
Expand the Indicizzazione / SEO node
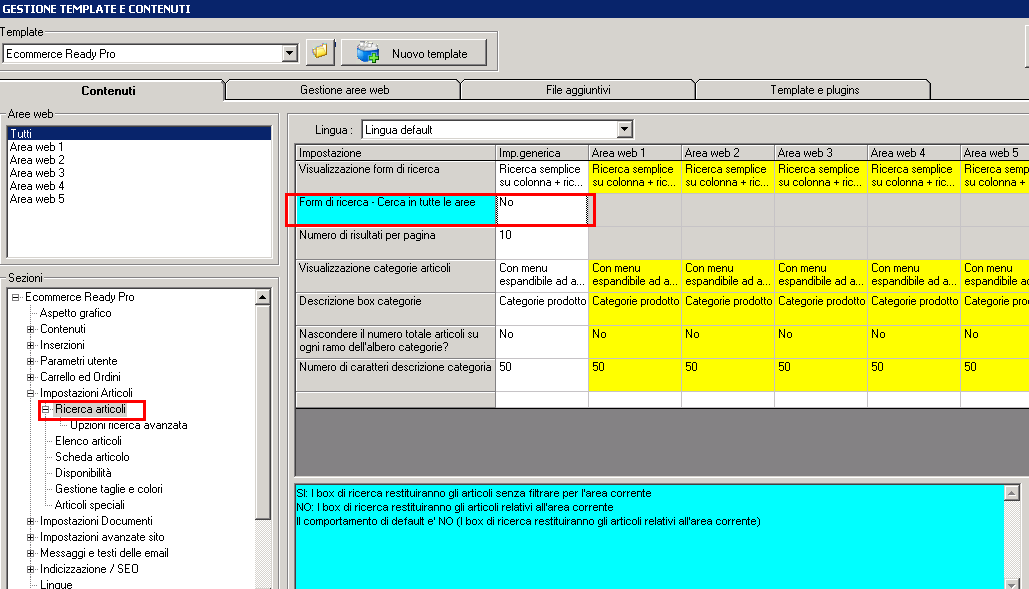pos(30,569)
